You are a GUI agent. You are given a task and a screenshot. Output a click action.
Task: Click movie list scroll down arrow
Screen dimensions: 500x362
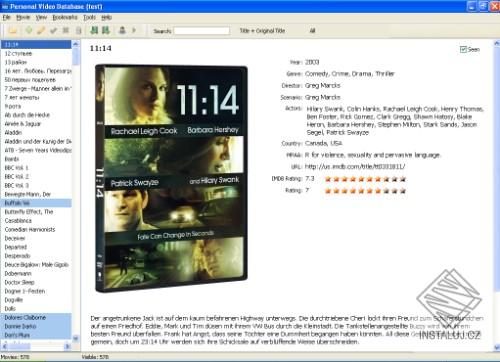76,339
